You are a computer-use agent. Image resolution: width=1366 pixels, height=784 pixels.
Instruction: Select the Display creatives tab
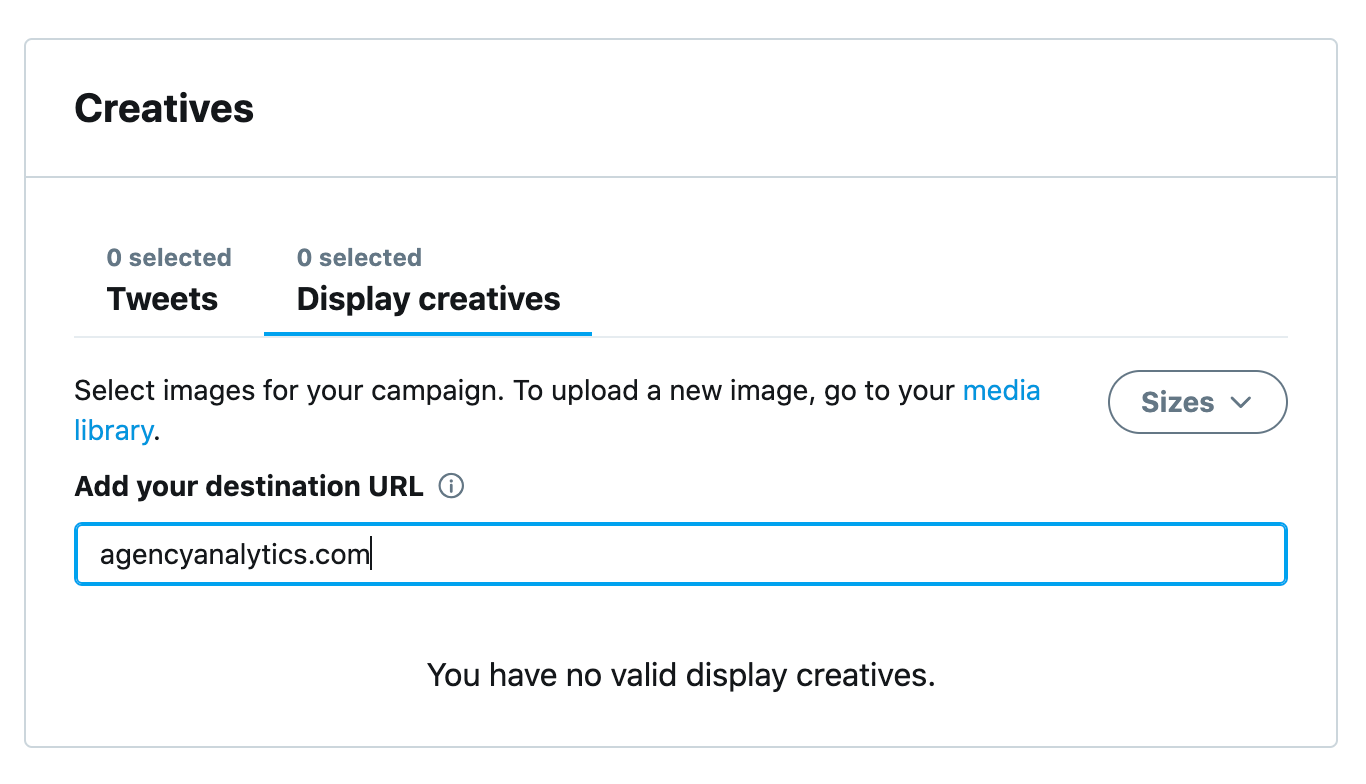[428, 299]
